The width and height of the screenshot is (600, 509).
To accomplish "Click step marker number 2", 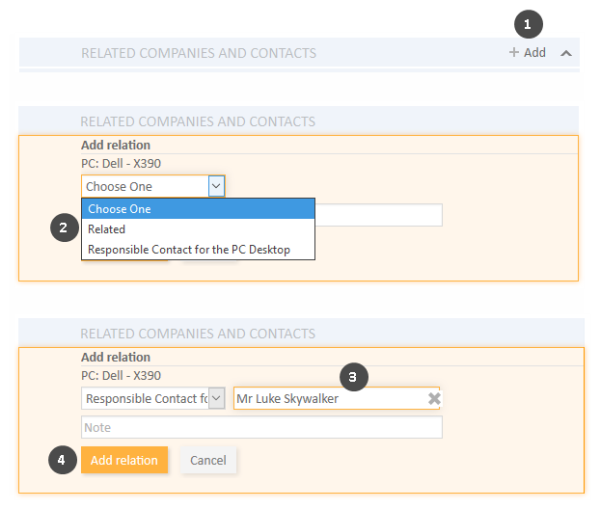I will pos(64,228).
